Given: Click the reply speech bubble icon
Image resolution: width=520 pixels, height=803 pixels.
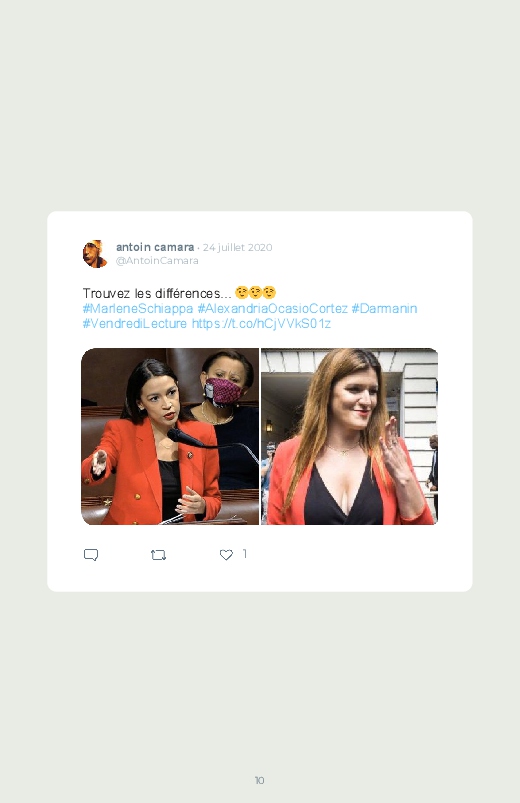Looking at the screenshot, I should click(91, 555).
